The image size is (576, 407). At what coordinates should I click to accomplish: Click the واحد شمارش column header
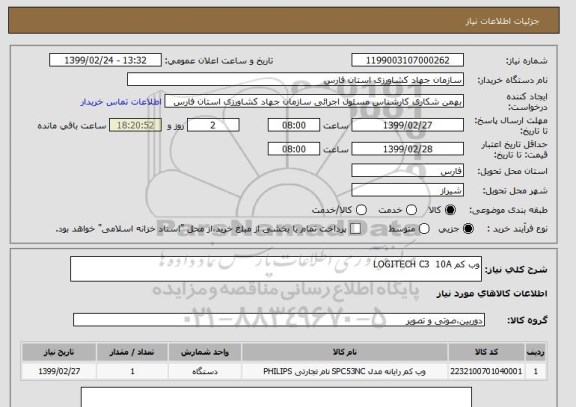click(205, 352)
